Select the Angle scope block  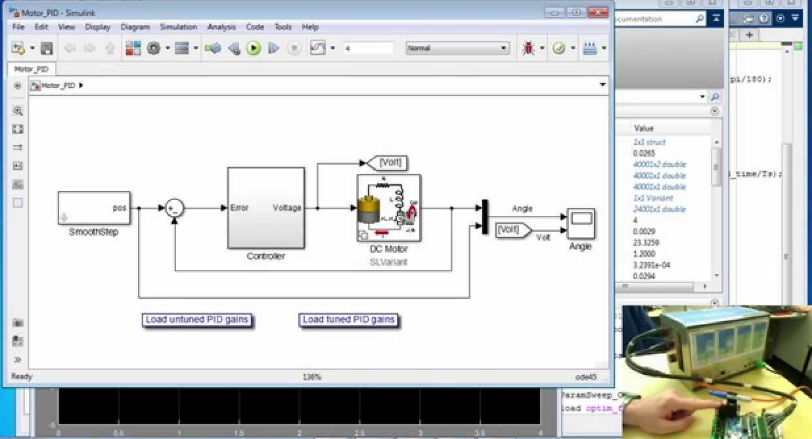click(x=581, y=224)
